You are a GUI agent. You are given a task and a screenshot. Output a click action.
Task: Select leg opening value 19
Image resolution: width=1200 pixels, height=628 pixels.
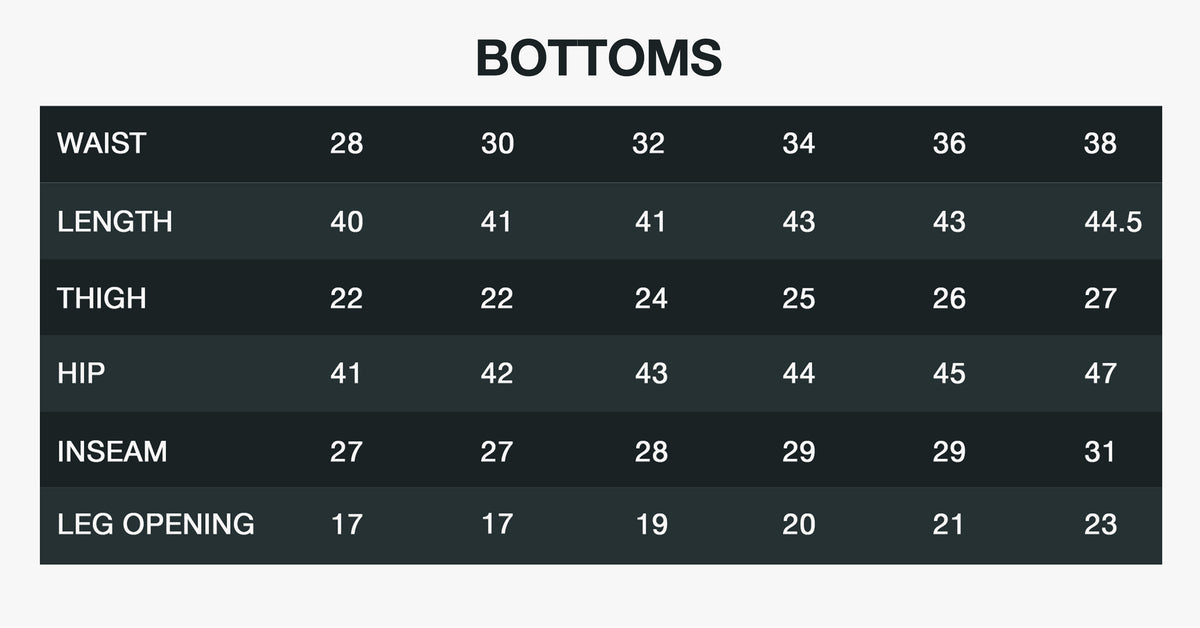[x=651, y=524]
